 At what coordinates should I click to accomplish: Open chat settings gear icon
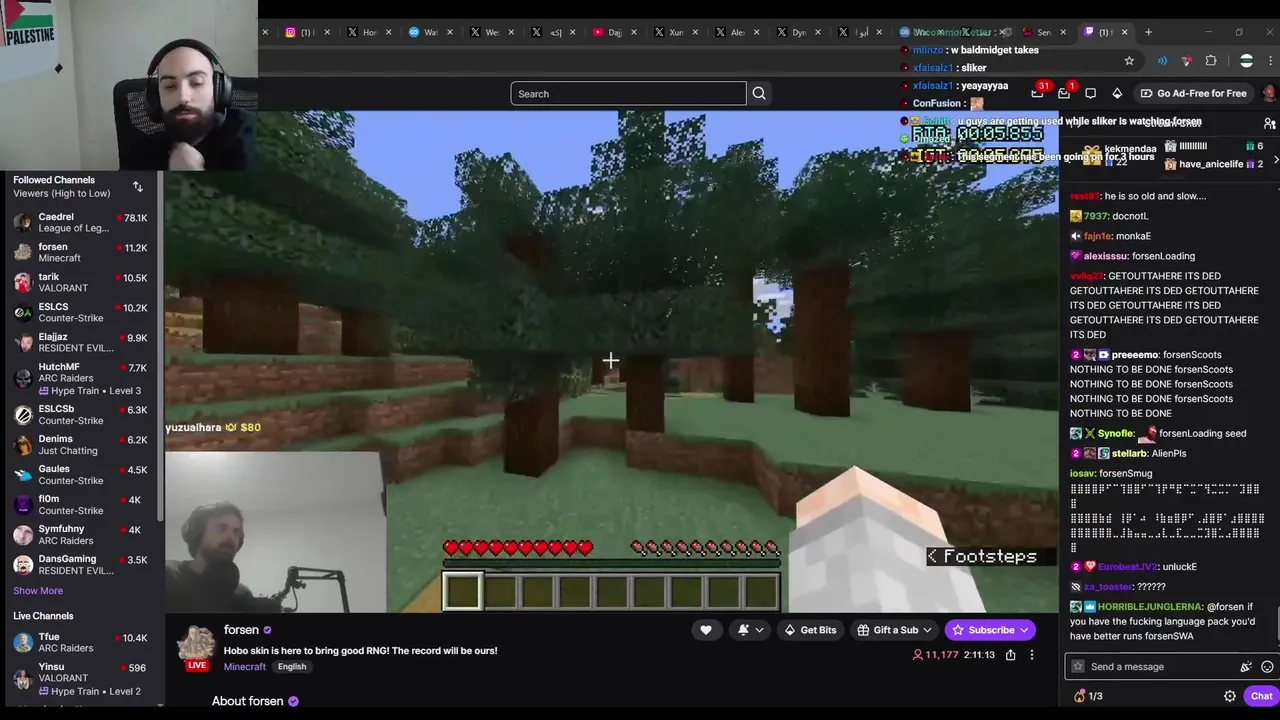1230,696
